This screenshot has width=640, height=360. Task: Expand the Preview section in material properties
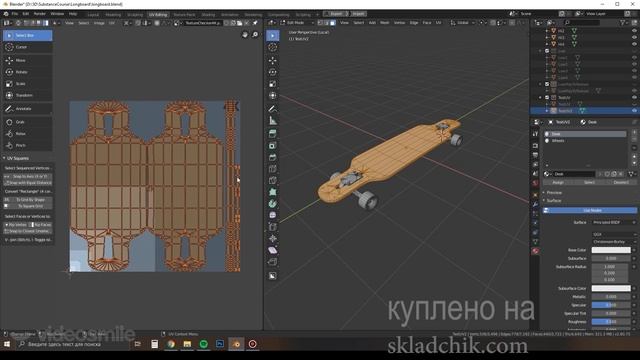(x=554, y=193)
